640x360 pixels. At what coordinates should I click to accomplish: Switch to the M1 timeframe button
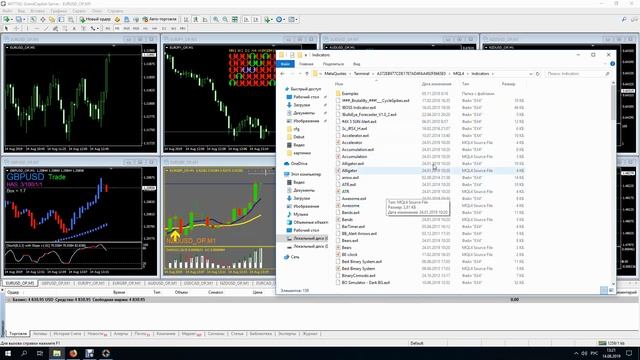coord(108,29)
